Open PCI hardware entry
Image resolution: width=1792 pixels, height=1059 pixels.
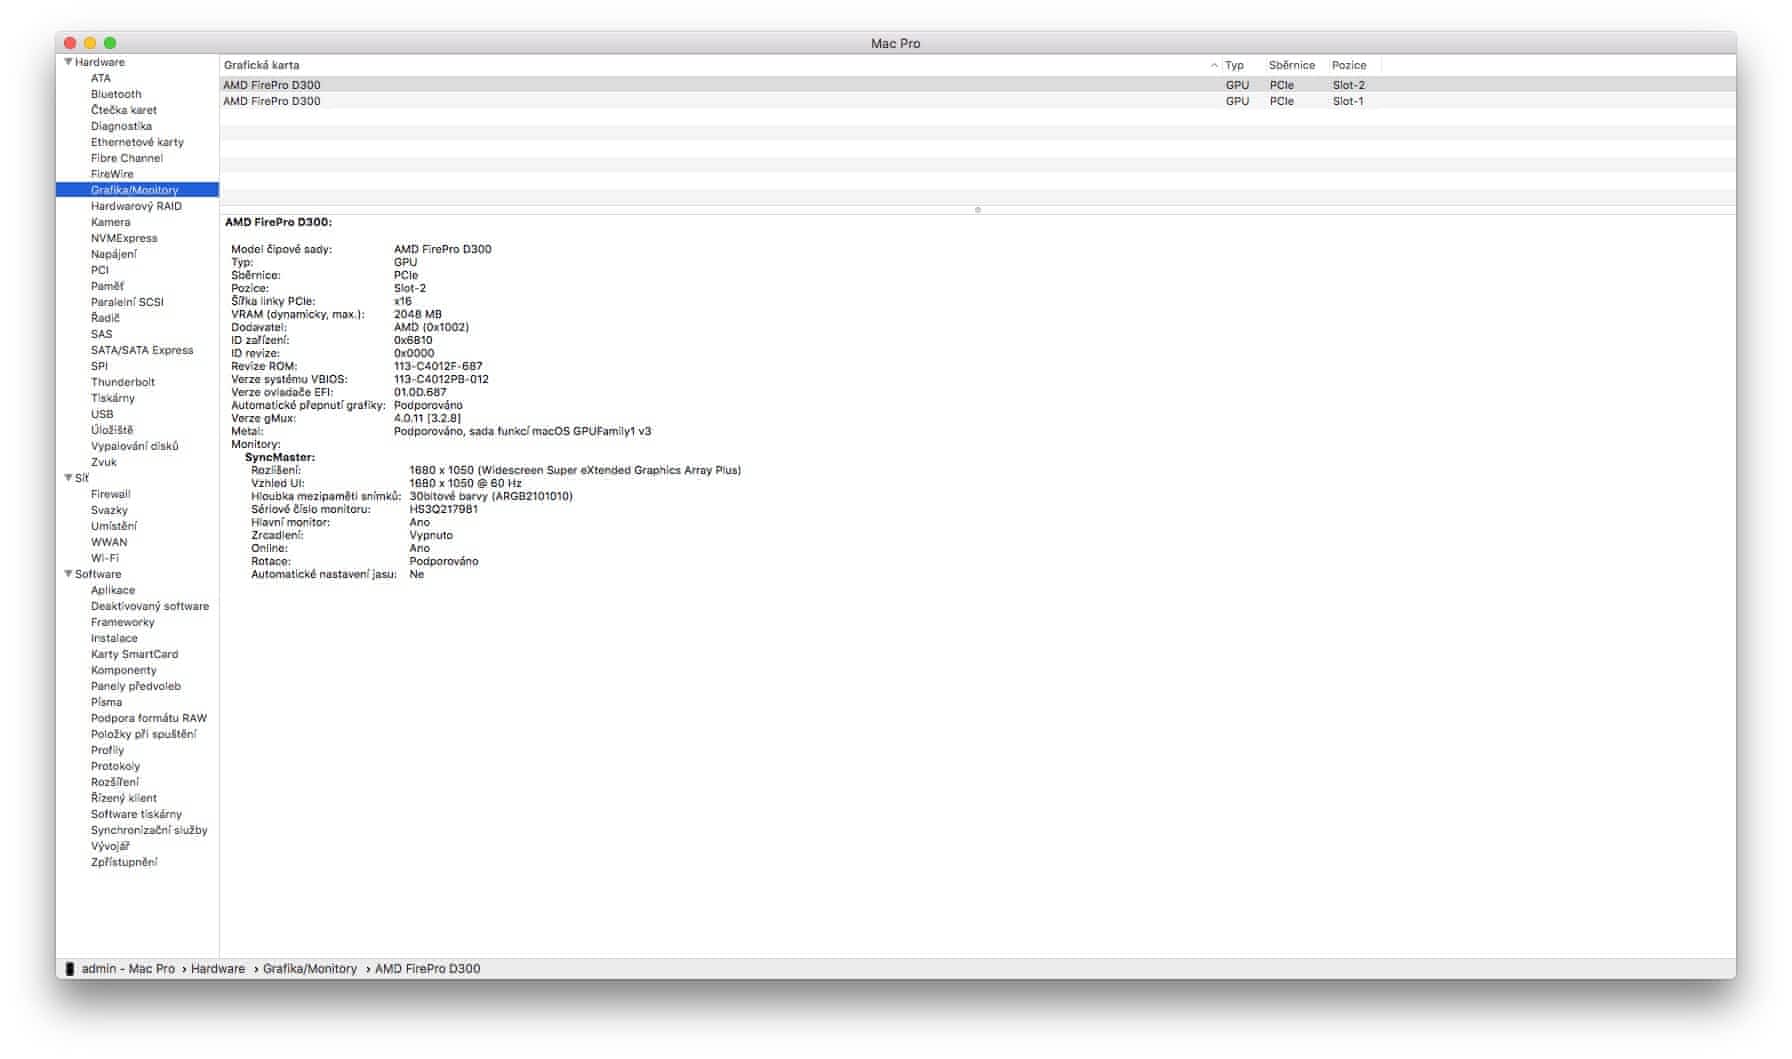tap(100, 270)
